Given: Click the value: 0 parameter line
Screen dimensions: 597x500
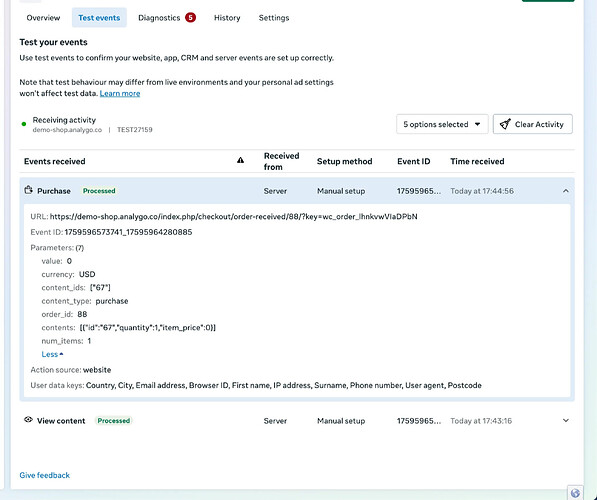Looking at the screenshot, I should click(x=56, y=261).
